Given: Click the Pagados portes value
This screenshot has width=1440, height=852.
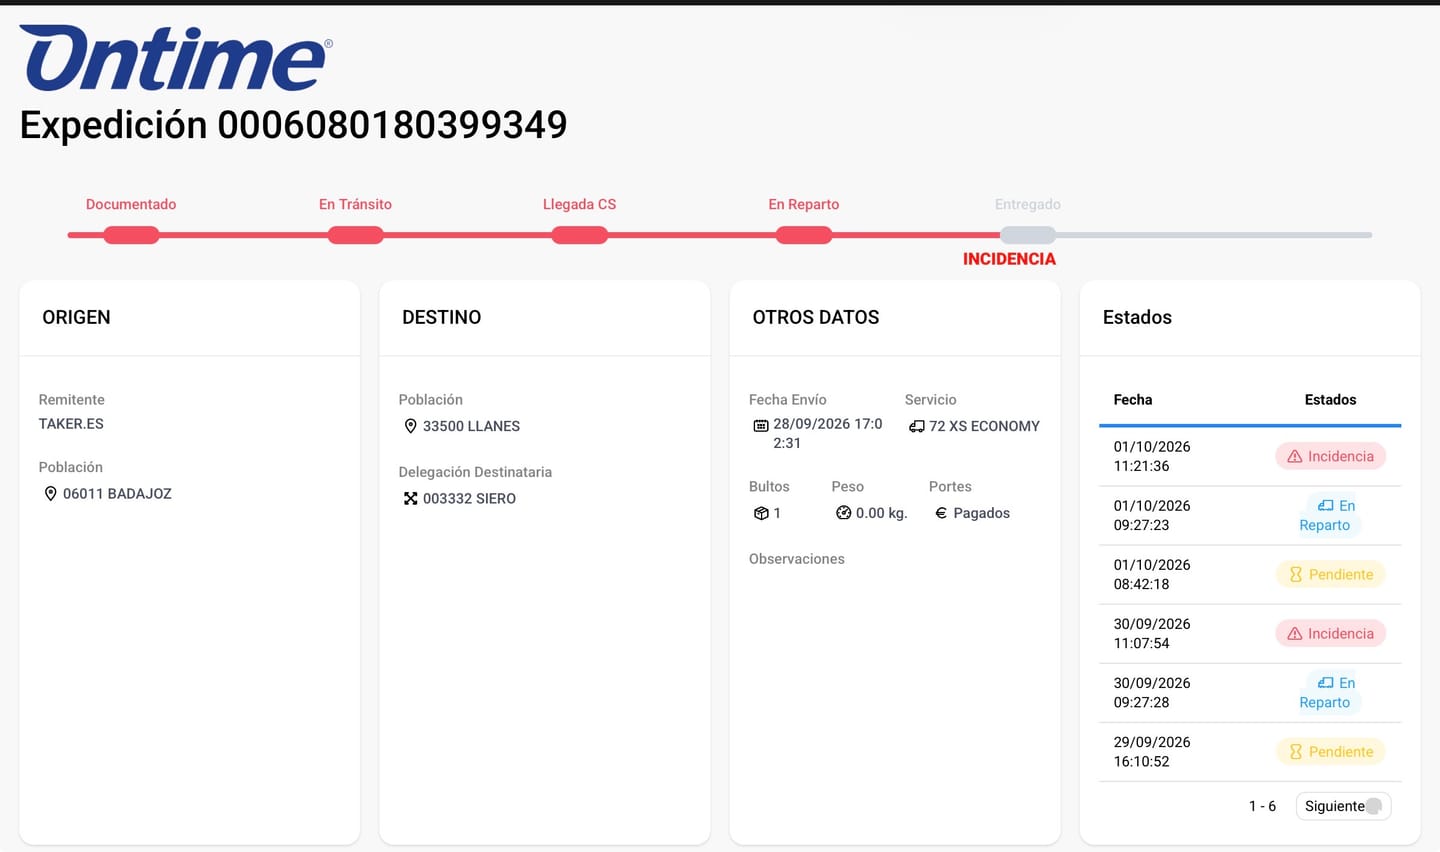Looking at the screenshot, I should pyautogui.click(x=981, y=513).
